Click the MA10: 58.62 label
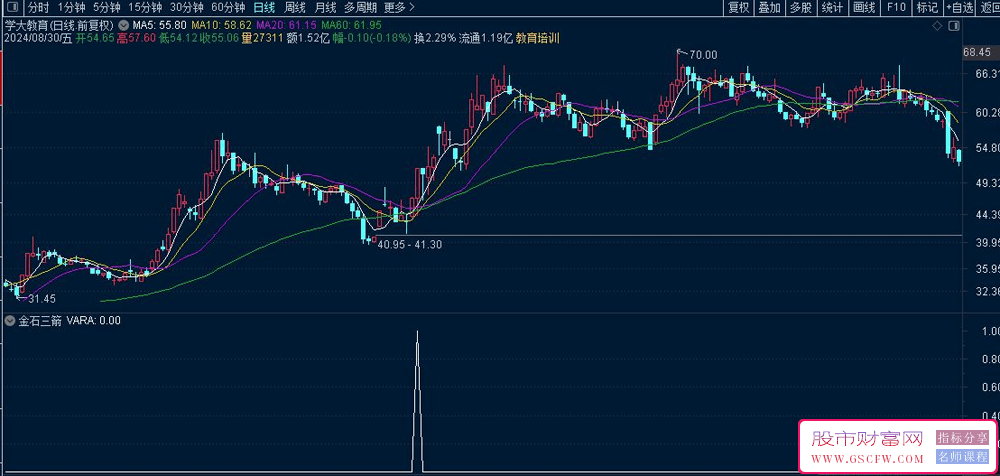The height and width of the screenshot is (476, 1000). click(x=221, y=26)
